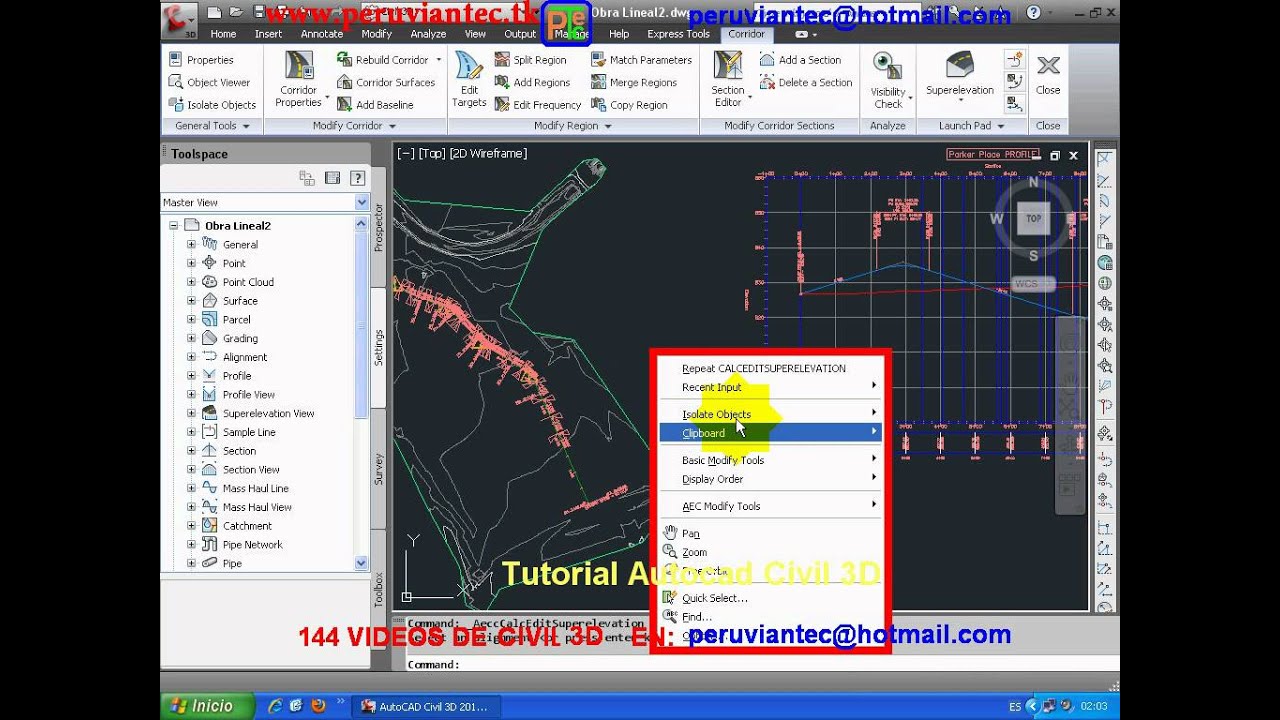This screenshot has height=720, width=1280.
Task: Click Copy Region
Action: click(629, 104)
